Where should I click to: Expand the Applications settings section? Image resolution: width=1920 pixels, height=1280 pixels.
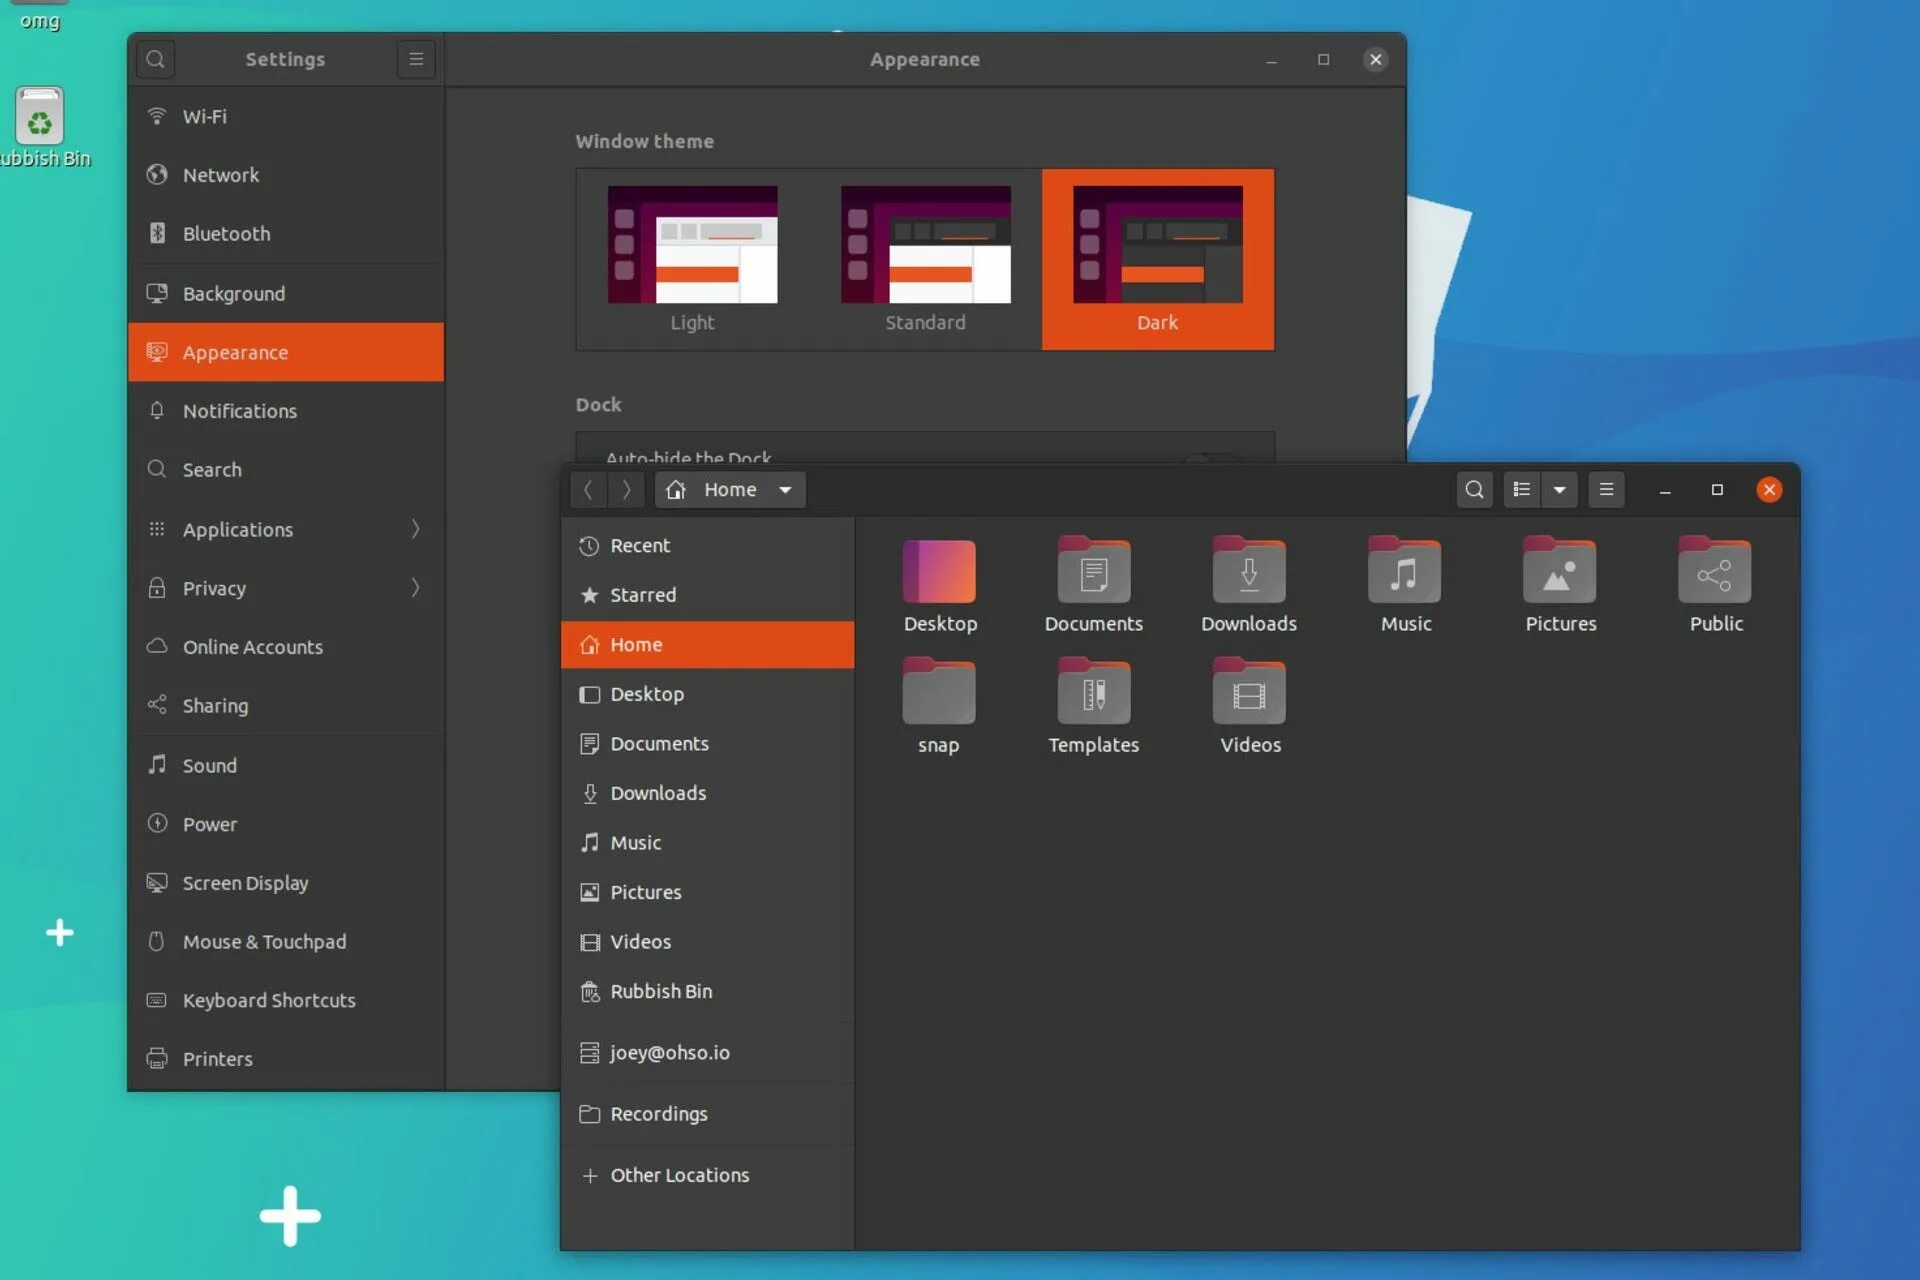pos(286,529)
